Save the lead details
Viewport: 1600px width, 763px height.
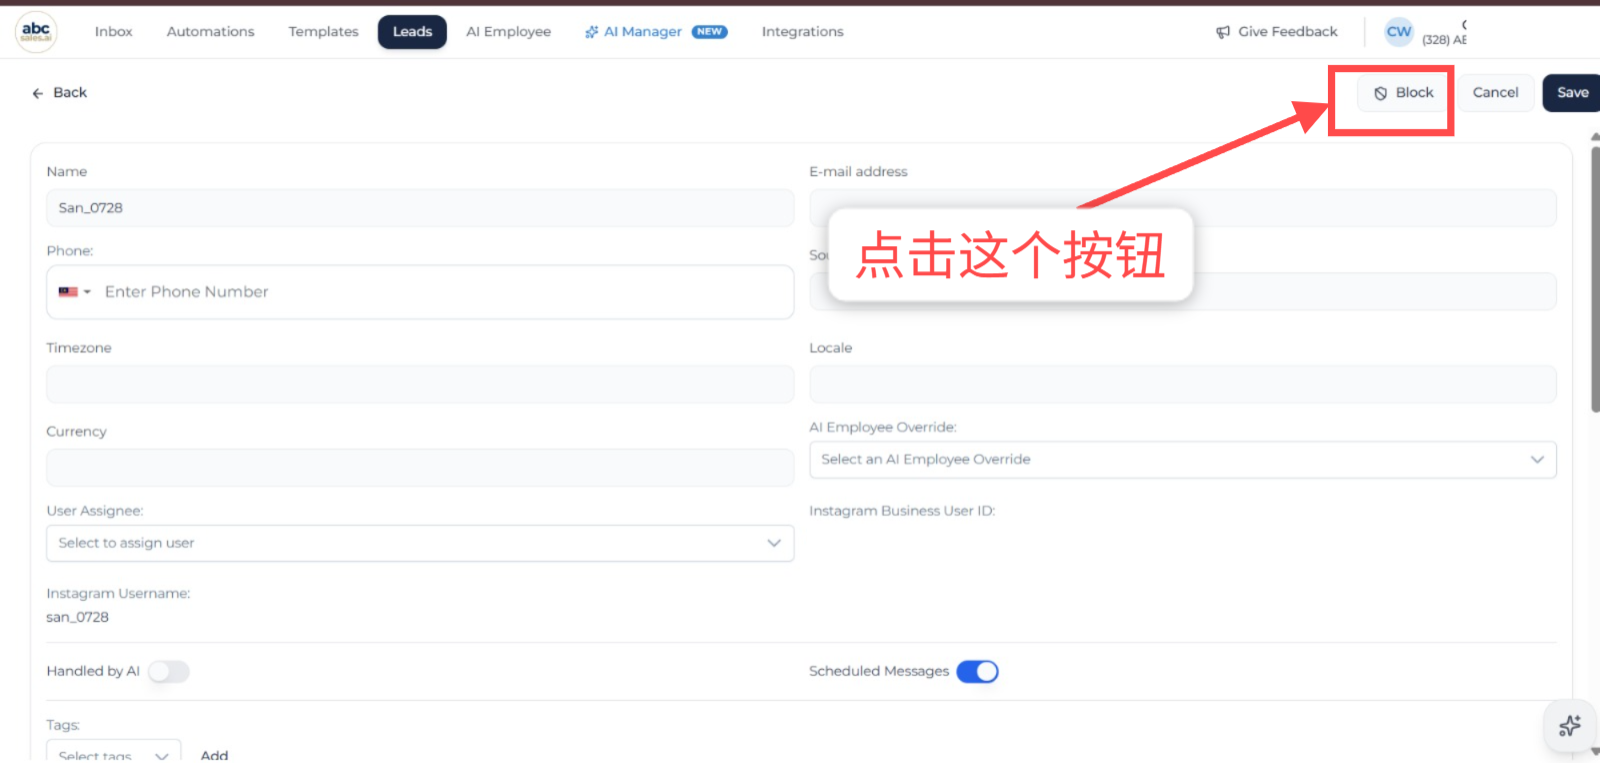pyautogui.click(x=1572, y=93)
